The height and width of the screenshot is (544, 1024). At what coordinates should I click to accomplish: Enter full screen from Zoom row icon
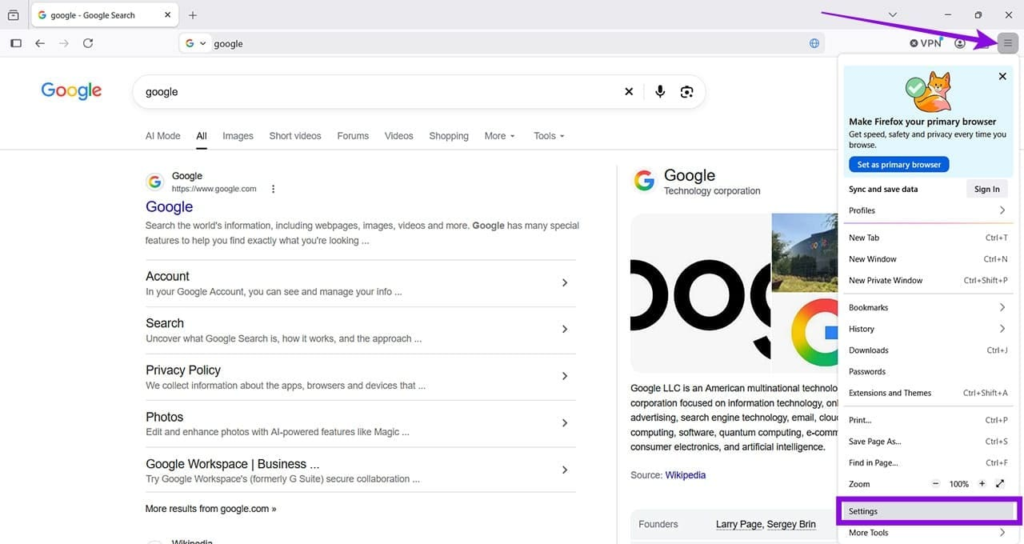1000,484
